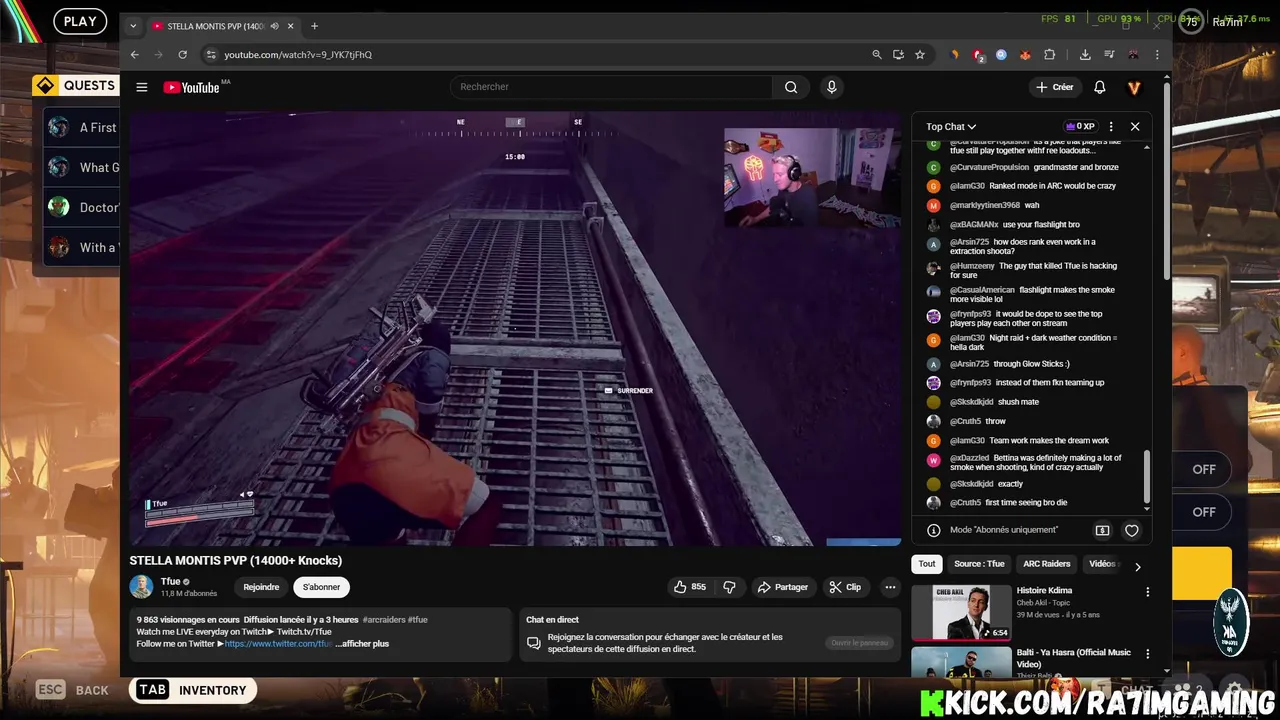Dislike the video with thumbs down
1280x720 pixels.
click(x=730, y=587)
